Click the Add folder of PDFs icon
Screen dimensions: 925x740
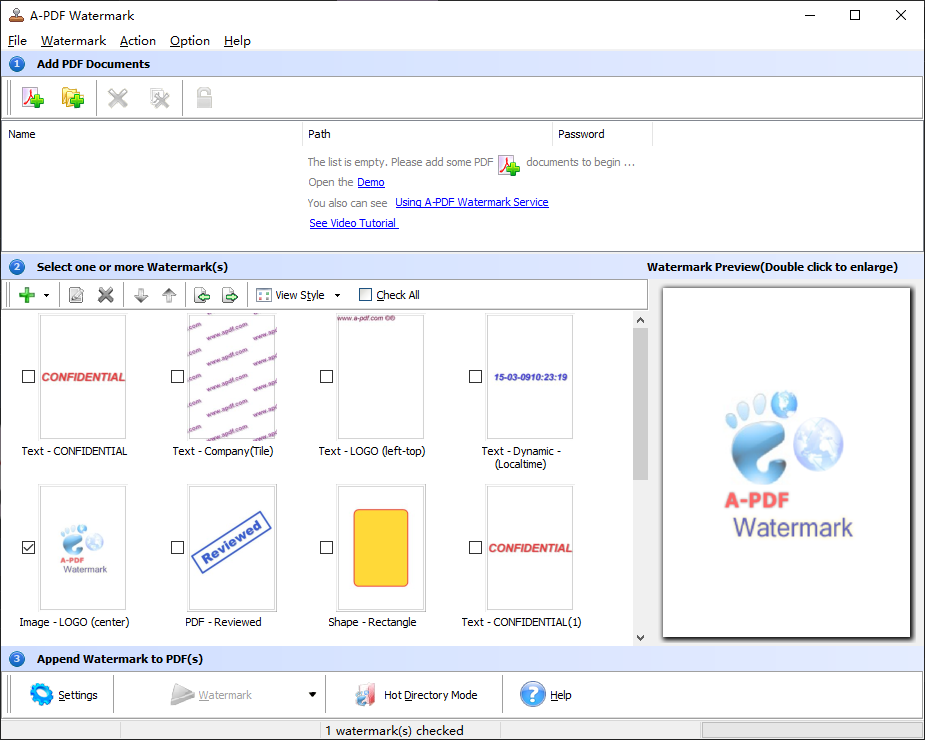pos(72,98)
